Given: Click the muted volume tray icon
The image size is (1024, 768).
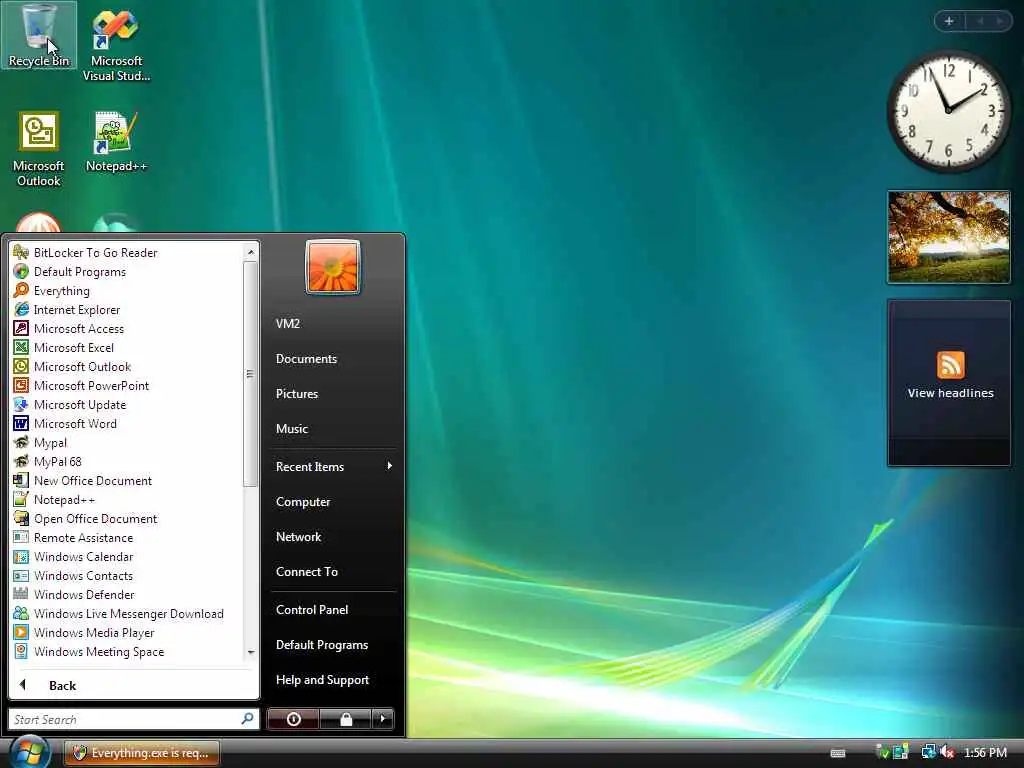Looking at the screenshot, I should 947,752.
